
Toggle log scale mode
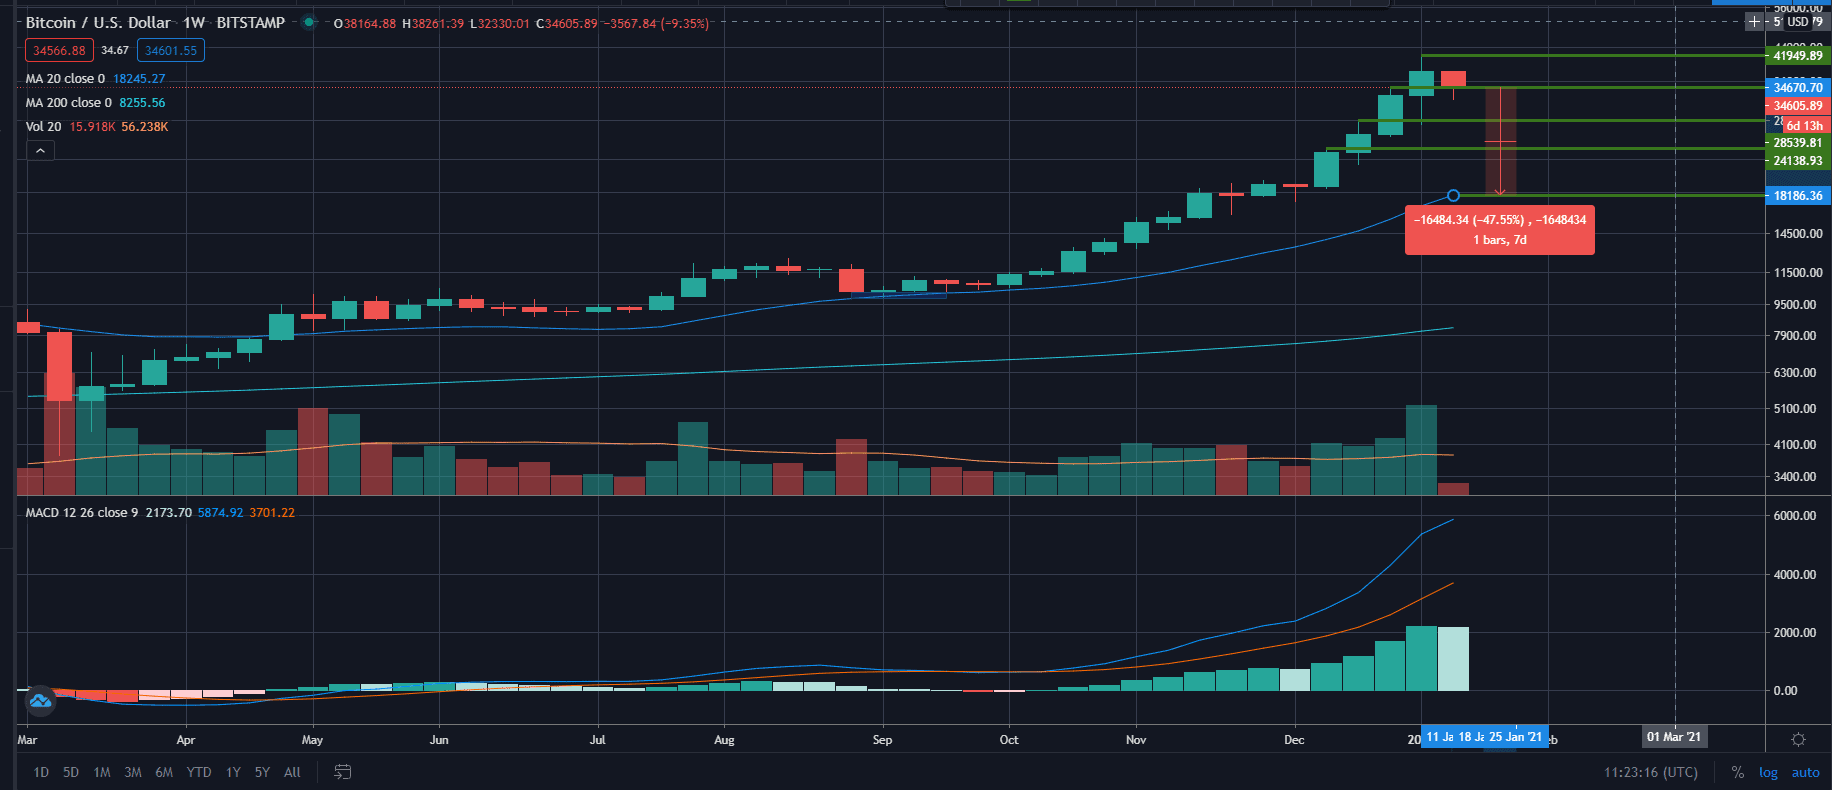pos(1768,772)
